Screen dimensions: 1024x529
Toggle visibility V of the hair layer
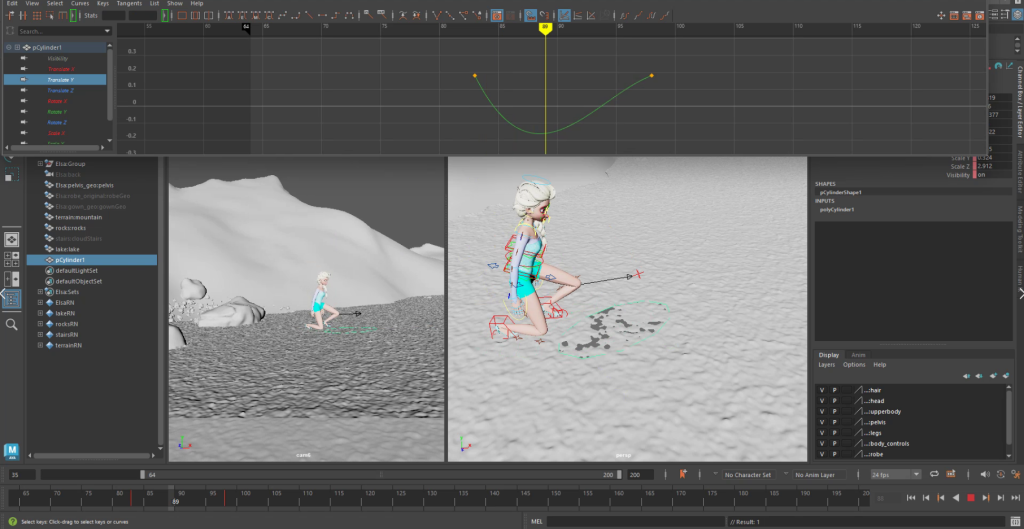[x=822, y=390]
